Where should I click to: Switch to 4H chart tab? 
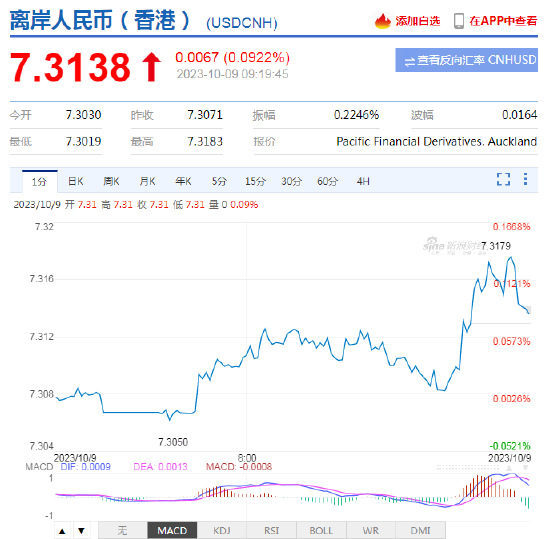pyautogui.click(x=363, y=181)
